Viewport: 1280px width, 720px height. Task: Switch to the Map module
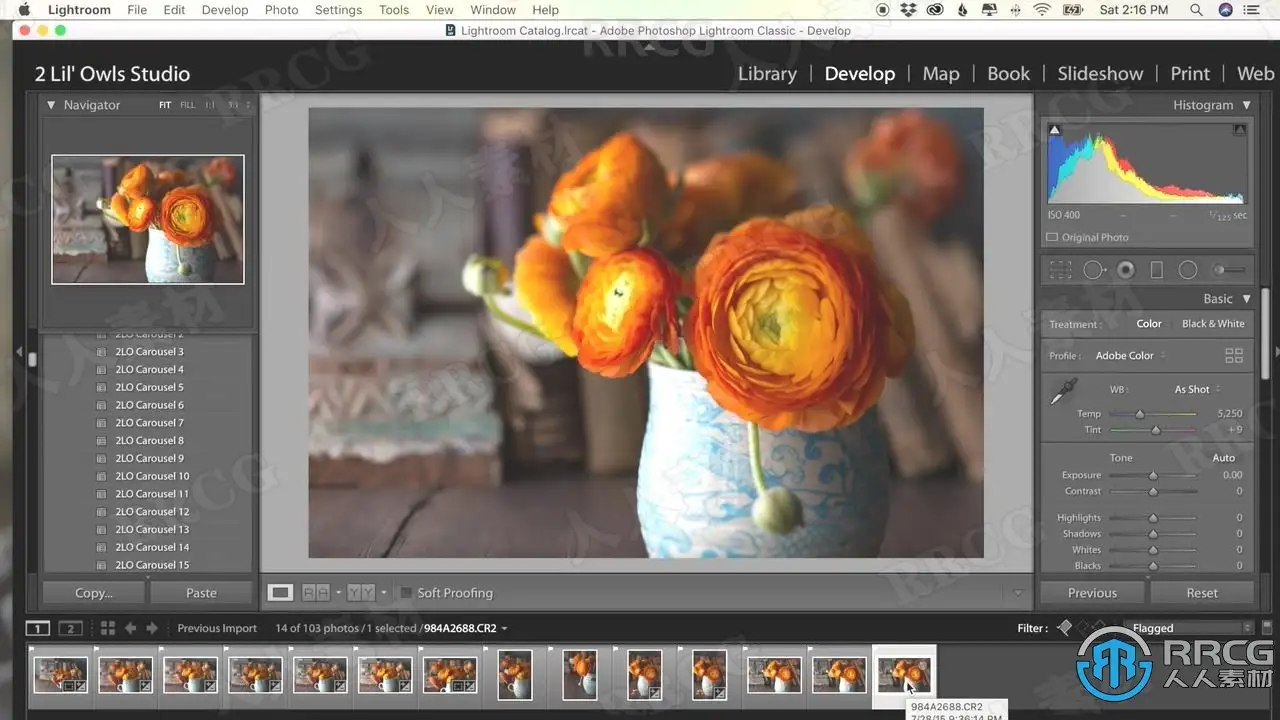pos(941,73)
